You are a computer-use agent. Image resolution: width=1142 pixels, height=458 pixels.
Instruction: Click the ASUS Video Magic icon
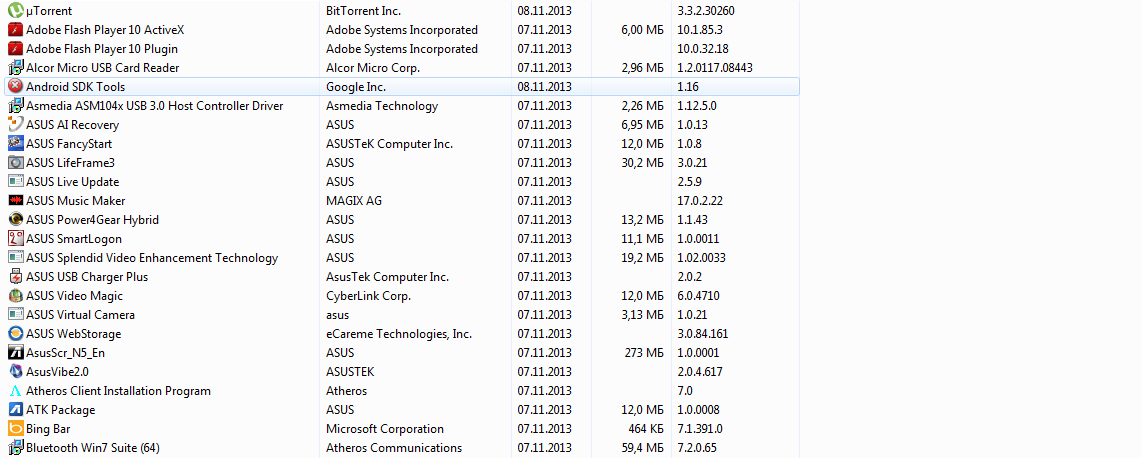(x=15, y=296)
